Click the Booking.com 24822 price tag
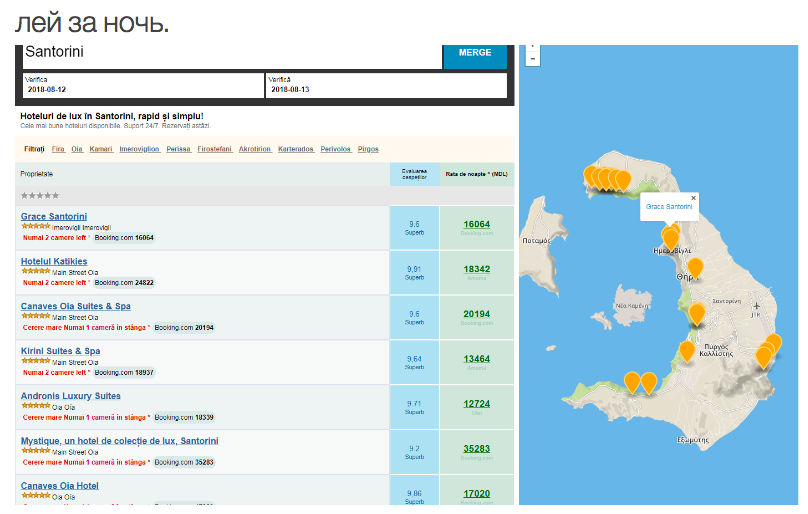808x514 pixels. [x=124, y=283]
